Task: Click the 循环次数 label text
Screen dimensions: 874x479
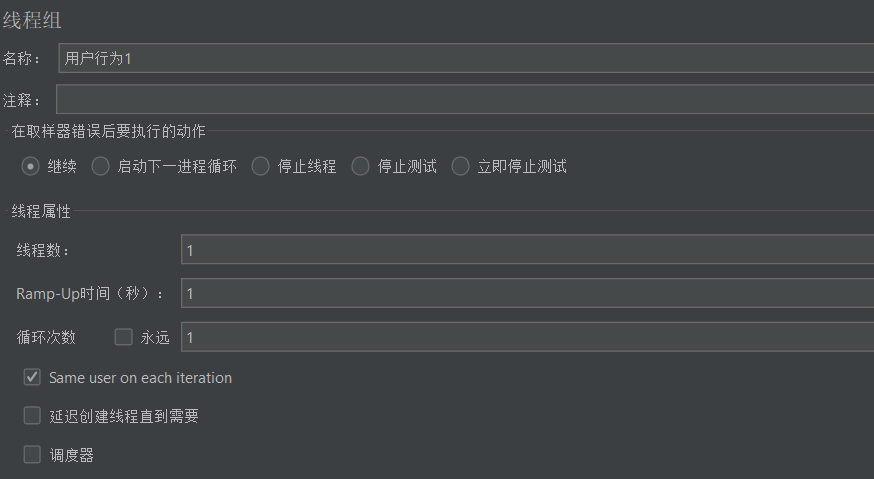Action: coord(46,337)
